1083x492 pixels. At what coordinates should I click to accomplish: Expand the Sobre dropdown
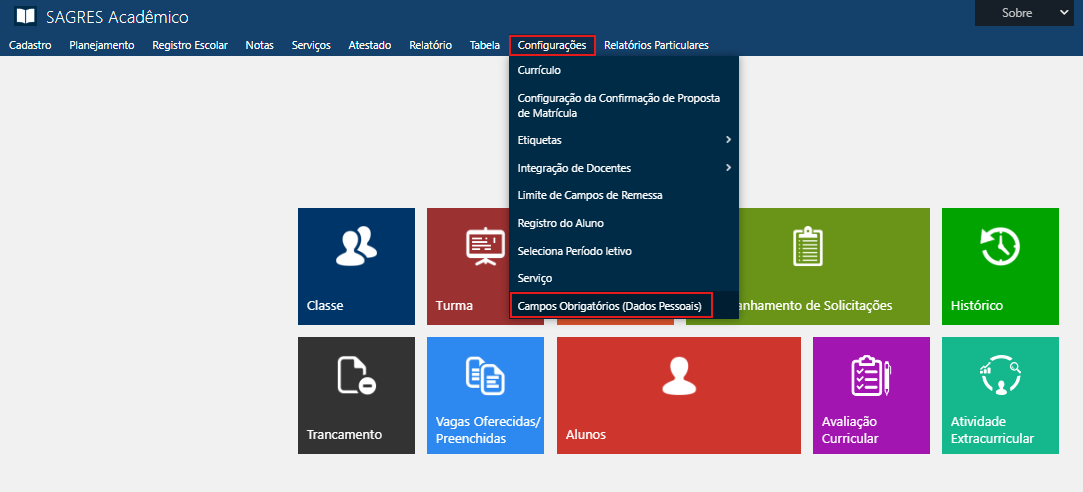coord(1028,13)
